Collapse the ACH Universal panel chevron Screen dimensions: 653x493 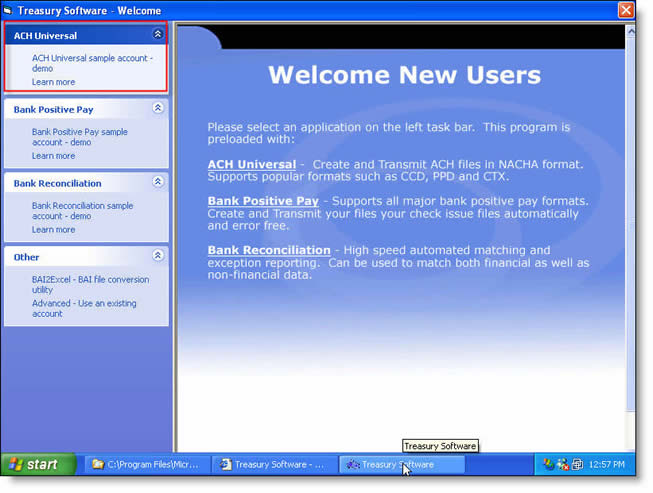tap(158, 34)
